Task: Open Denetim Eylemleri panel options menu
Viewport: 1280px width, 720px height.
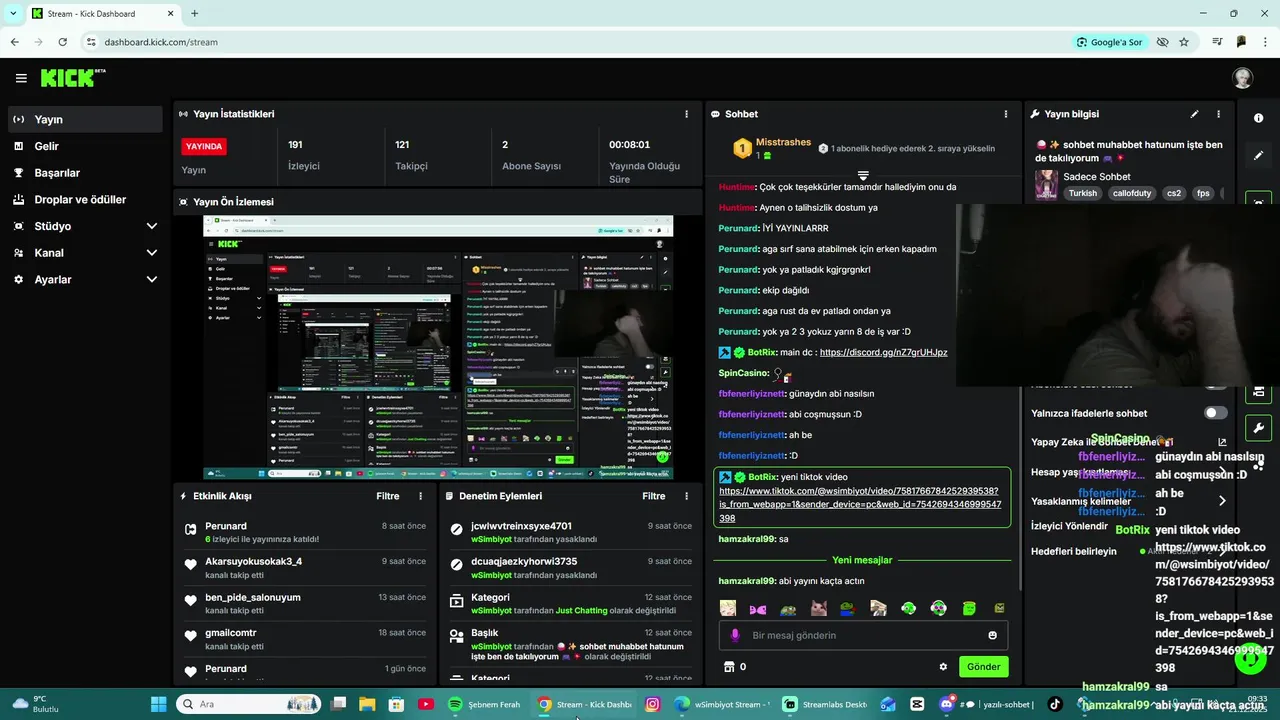Action: [686, 496]
